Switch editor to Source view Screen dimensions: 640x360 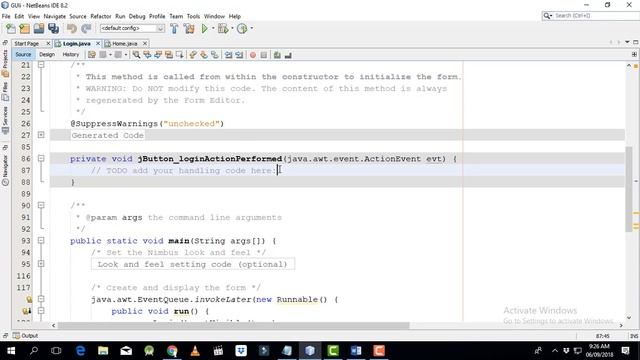coord(23,54)
